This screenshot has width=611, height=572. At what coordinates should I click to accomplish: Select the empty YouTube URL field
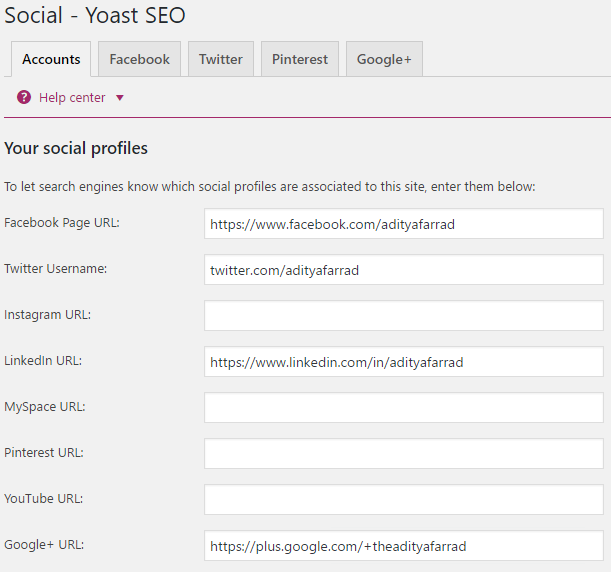[403, 500]
